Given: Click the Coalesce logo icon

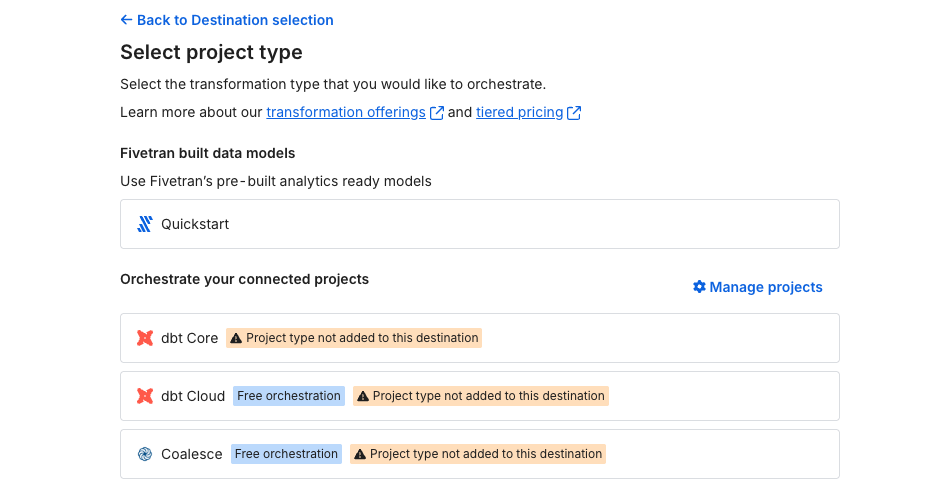Looking at the screenshot, I should 145,454.
